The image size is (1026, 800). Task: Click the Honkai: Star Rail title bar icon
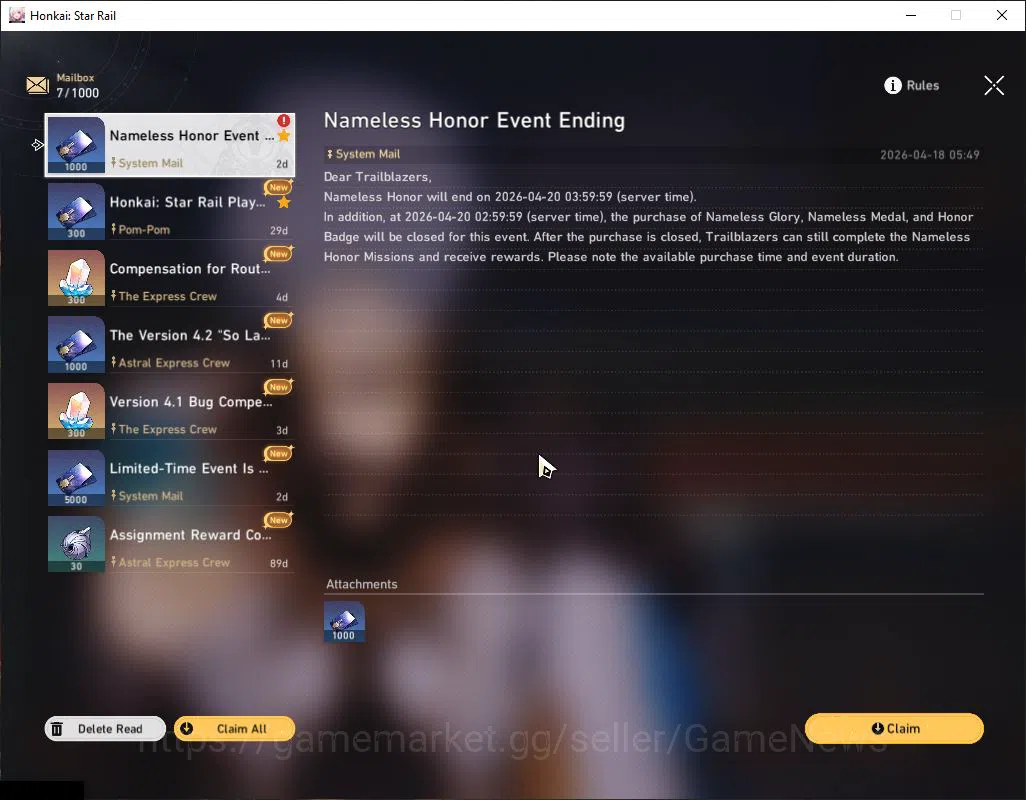click(16, 15)
